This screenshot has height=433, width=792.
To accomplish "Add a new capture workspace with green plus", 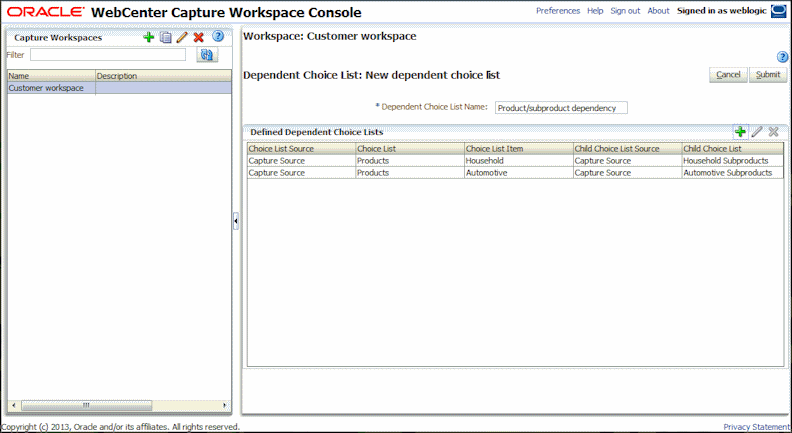I will [148, 37].
